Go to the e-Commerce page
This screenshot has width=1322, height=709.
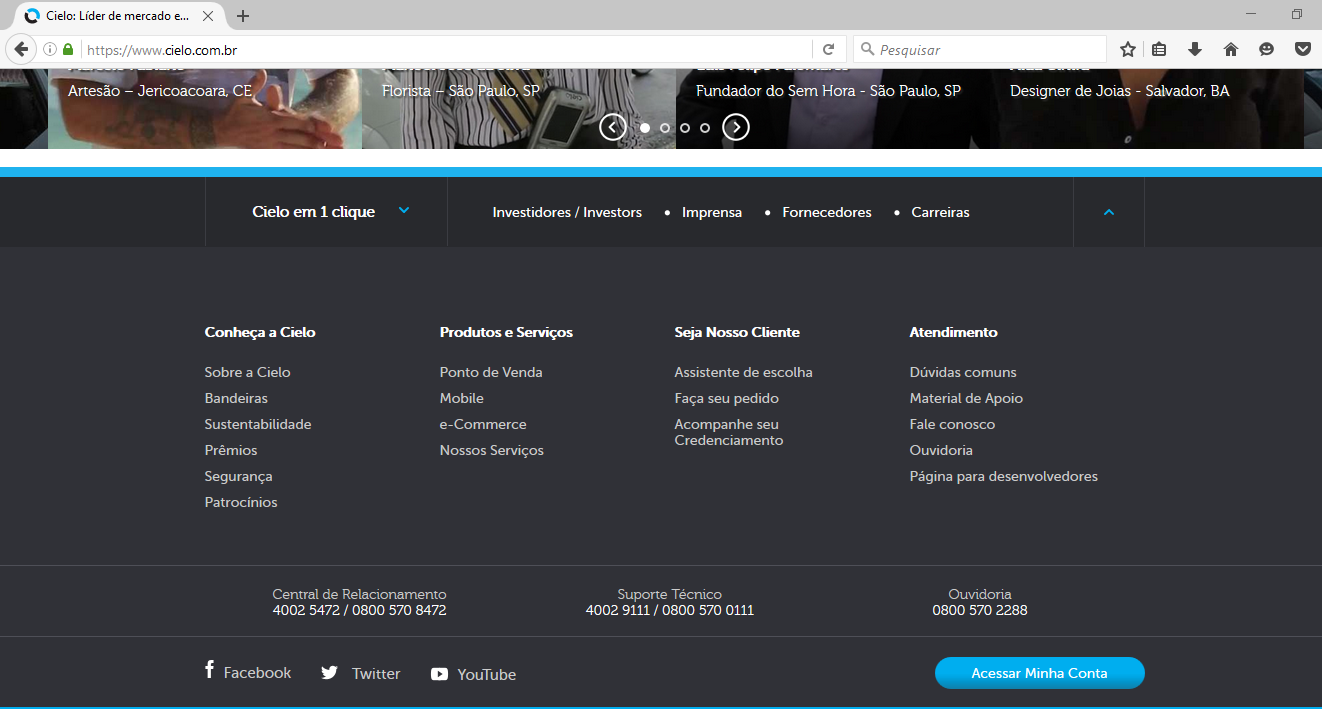tap(483, 424)
